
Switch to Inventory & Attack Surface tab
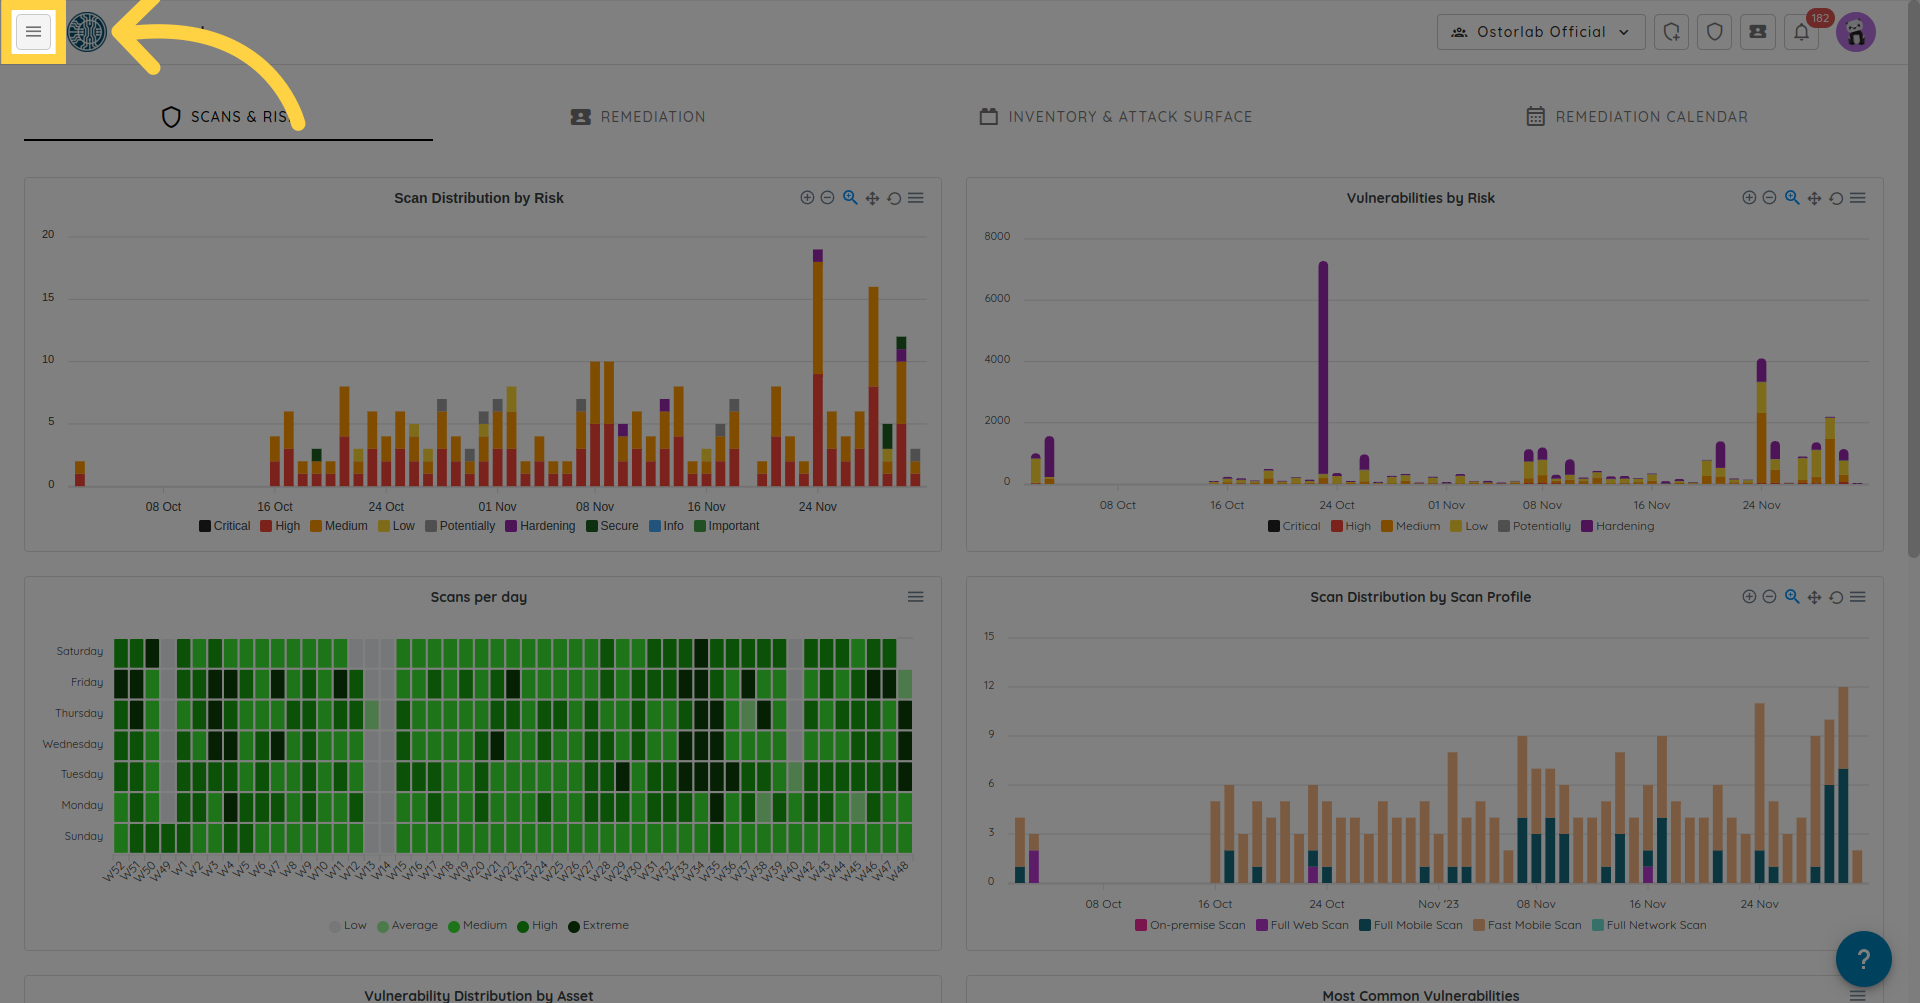tap(1115, 117)
